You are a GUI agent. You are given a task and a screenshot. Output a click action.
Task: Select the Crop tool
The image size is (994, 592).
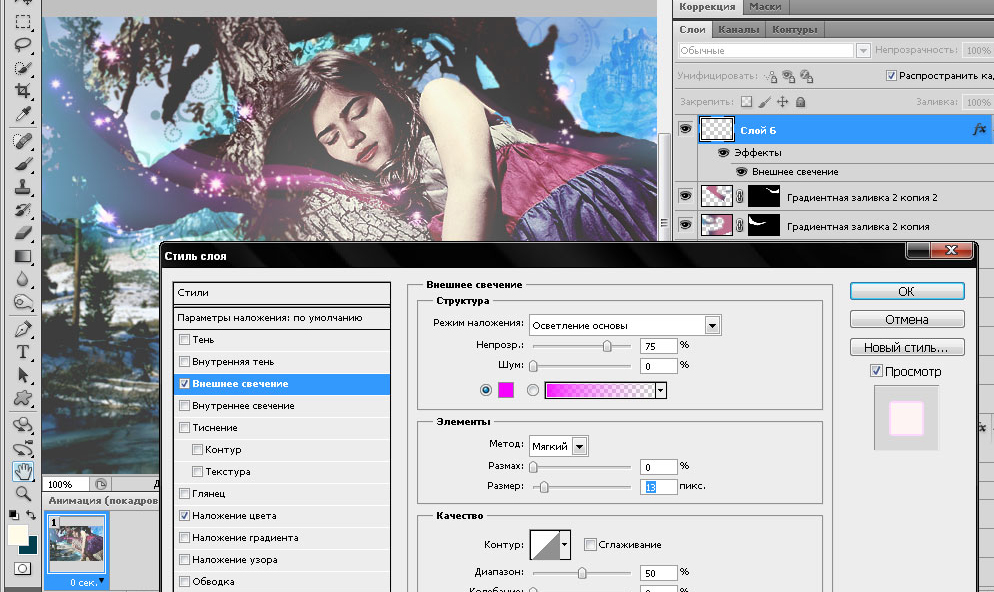pyautogui.click(x=23, y=91)
